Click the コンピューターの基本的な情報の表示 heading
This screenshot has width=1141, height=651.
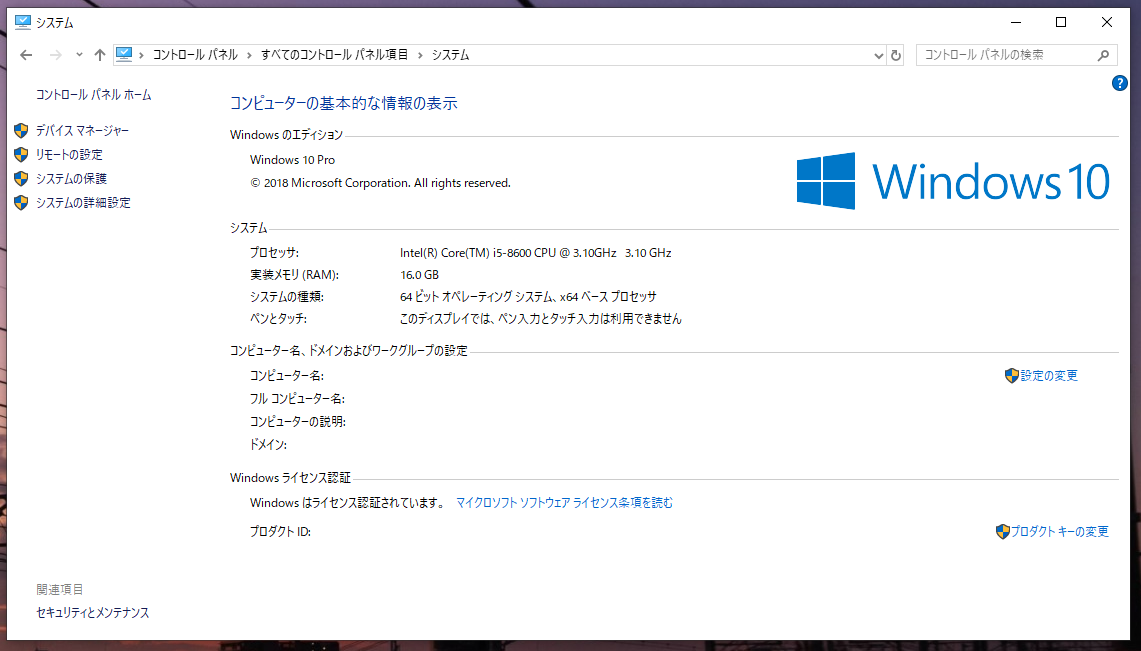click(x=343, y=103)
